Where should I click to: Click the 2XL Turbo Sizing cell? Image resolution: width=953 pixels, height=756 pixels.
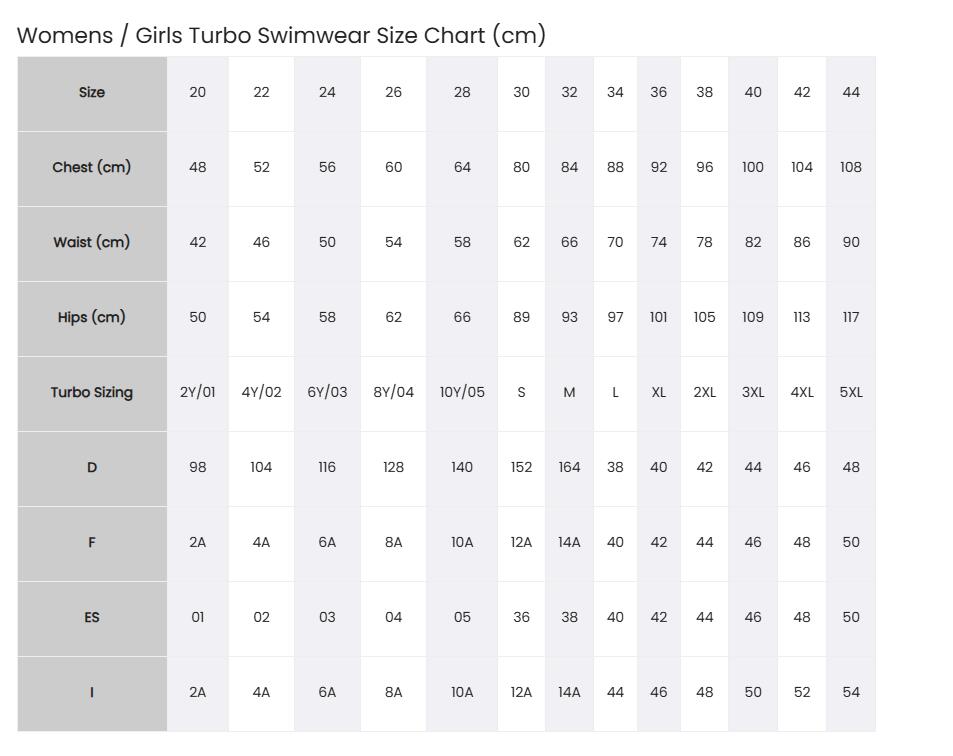[704, 393]
